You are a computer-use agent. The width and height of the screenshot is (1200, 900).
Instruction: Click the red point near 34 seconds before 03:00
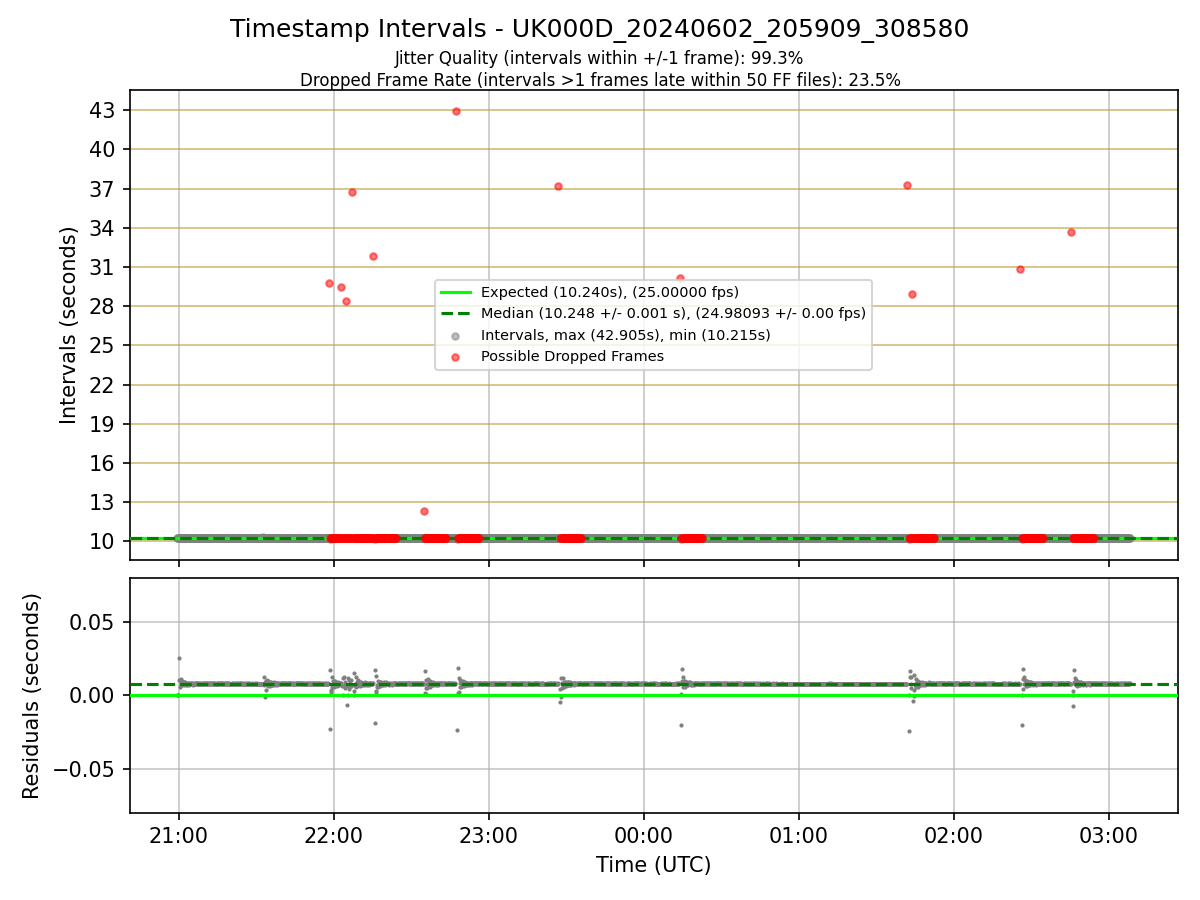pyautogui.click(x=1071, y=232)
